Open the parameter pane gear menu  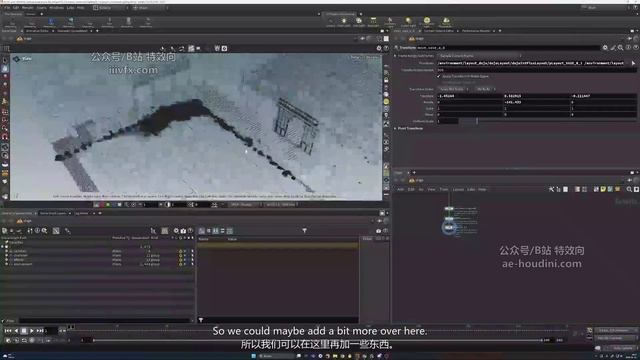[x=605, y=48]
